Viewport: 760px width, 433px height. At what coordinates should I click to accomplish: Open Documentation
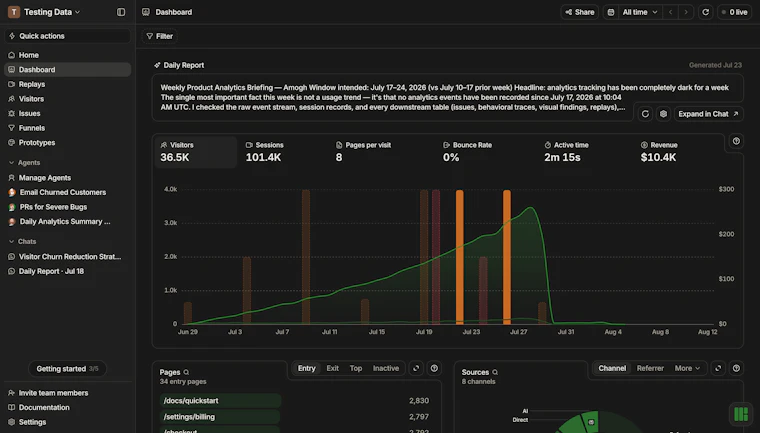coord(67,408)
